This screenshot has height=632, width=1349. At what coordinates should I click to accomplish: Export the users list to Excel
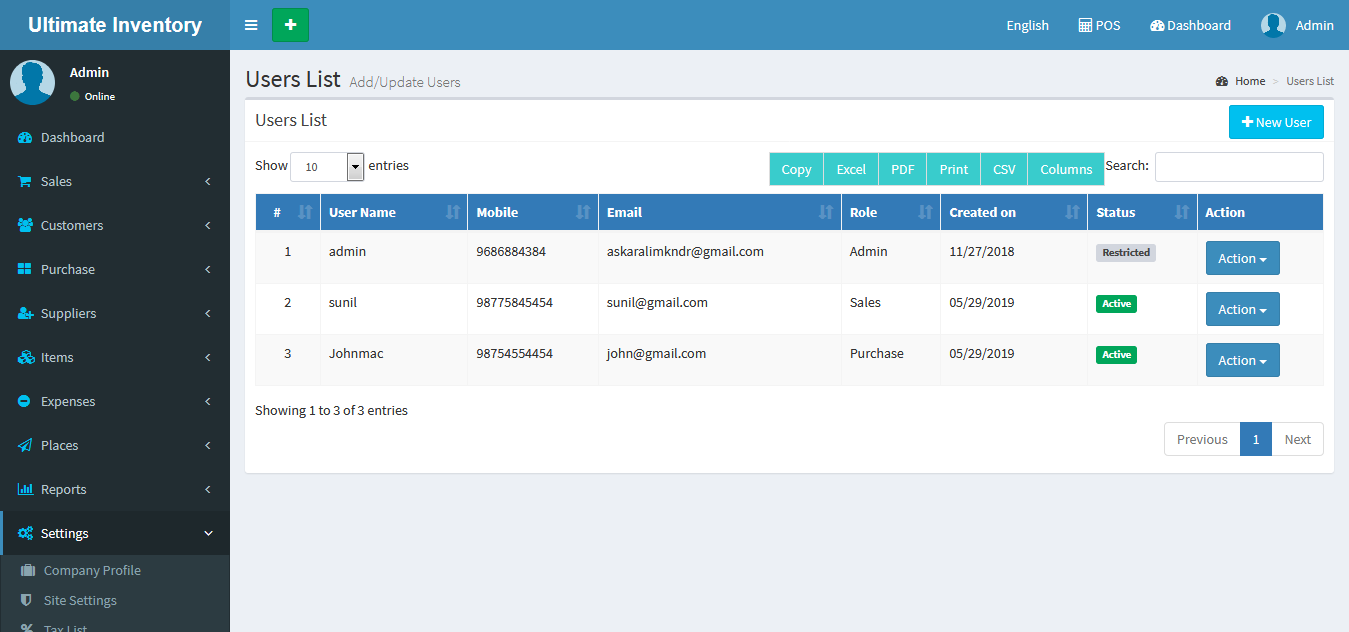(851, 169)
